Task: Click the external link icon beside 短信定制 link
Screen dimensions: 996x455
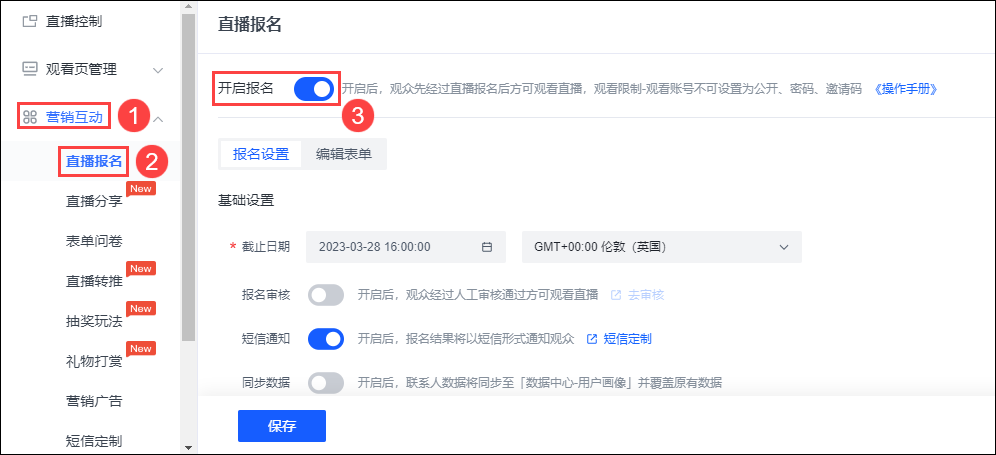Action: tap(592, 339)
